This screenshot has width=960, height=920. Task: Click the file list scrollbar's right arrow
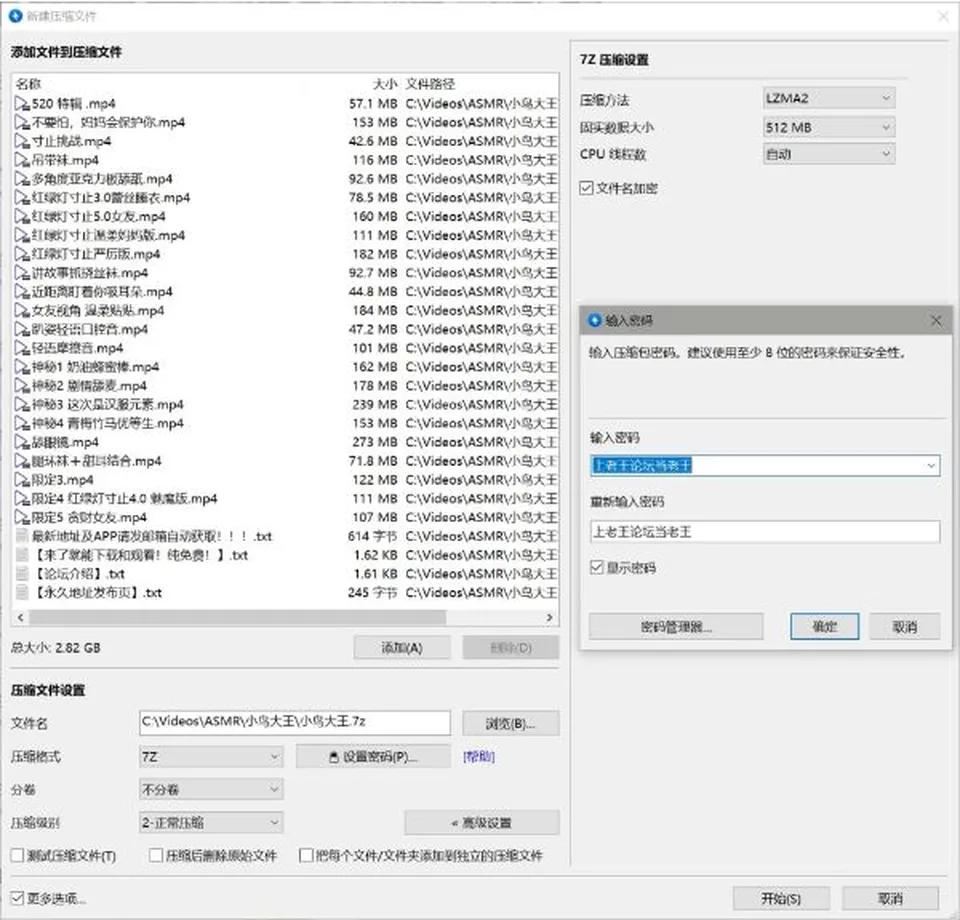click(549, 618)
